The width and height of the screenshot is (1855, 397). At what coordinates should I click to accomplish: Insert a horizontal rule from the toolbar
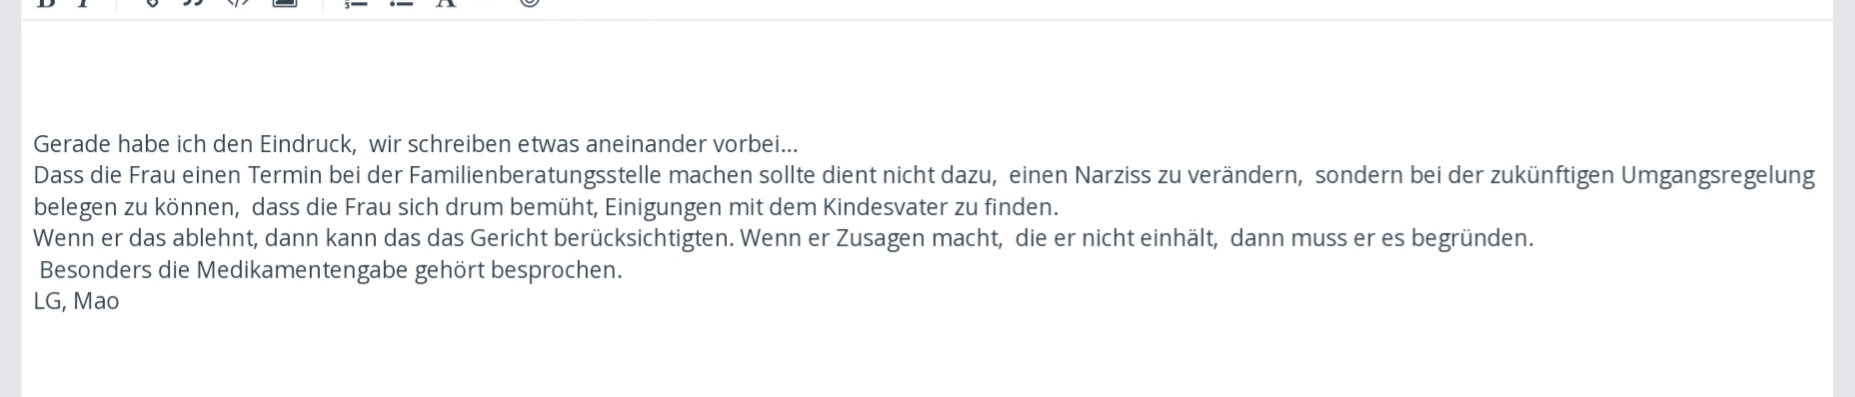pos(488,3)
